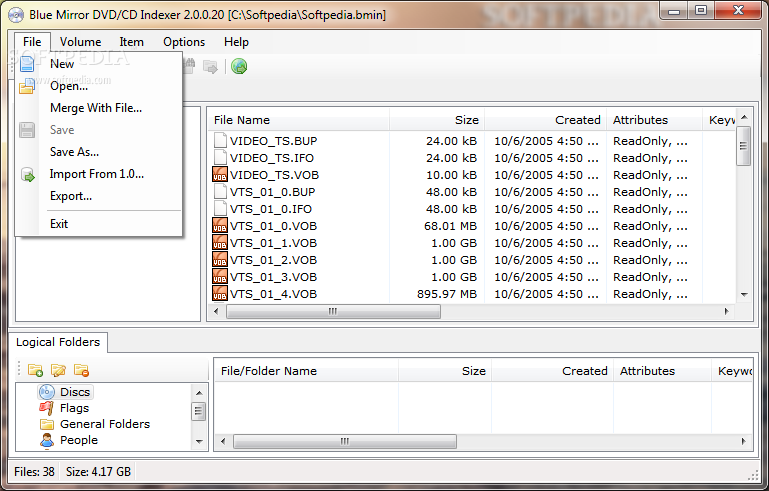
Task: Click file list scrollbar up arrow
Action: pyautogui.click(x=744, y=117)
